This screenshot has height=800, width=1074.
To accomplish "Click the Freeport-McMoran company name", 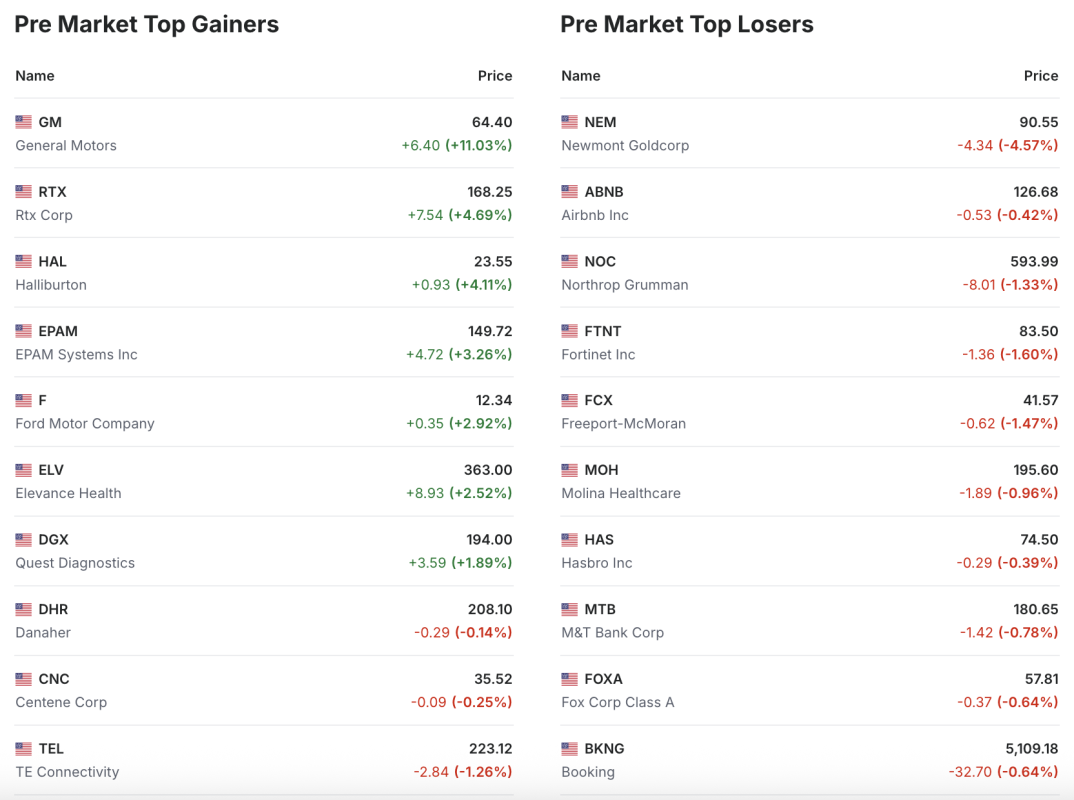I will [623, 424].
